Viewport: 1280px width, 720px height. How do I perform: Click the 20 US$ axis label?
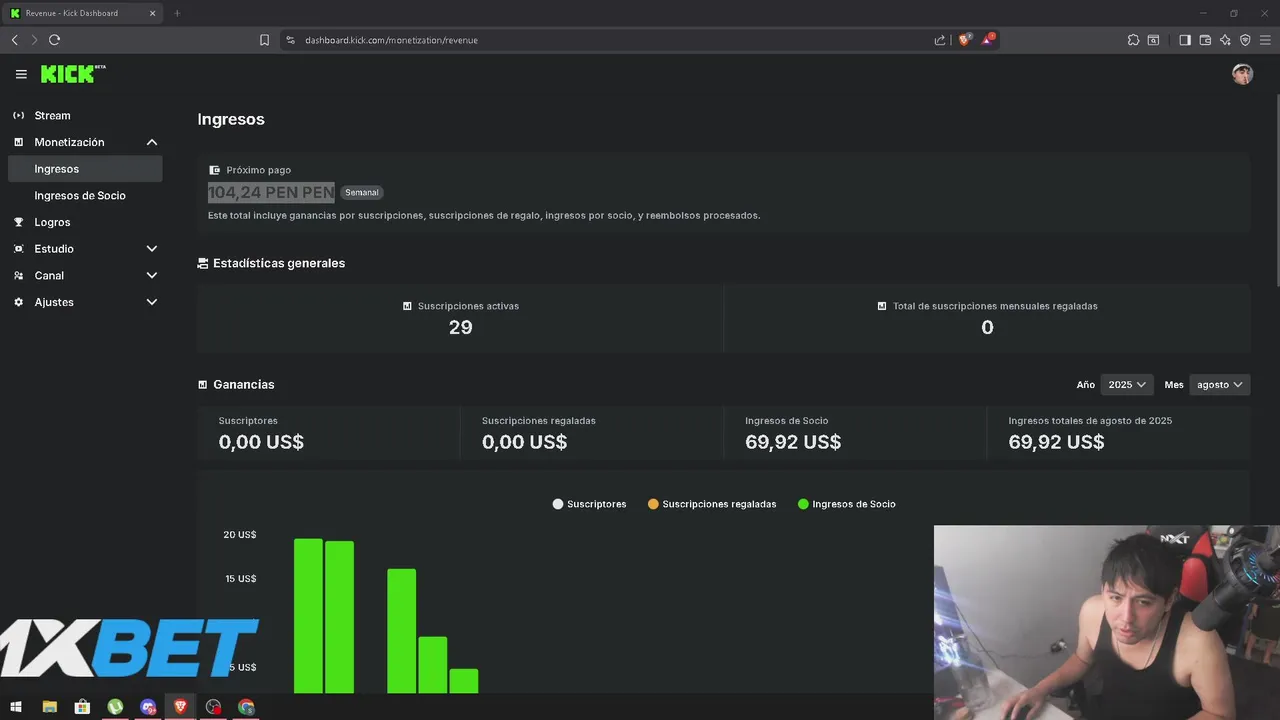click(240, 535)
